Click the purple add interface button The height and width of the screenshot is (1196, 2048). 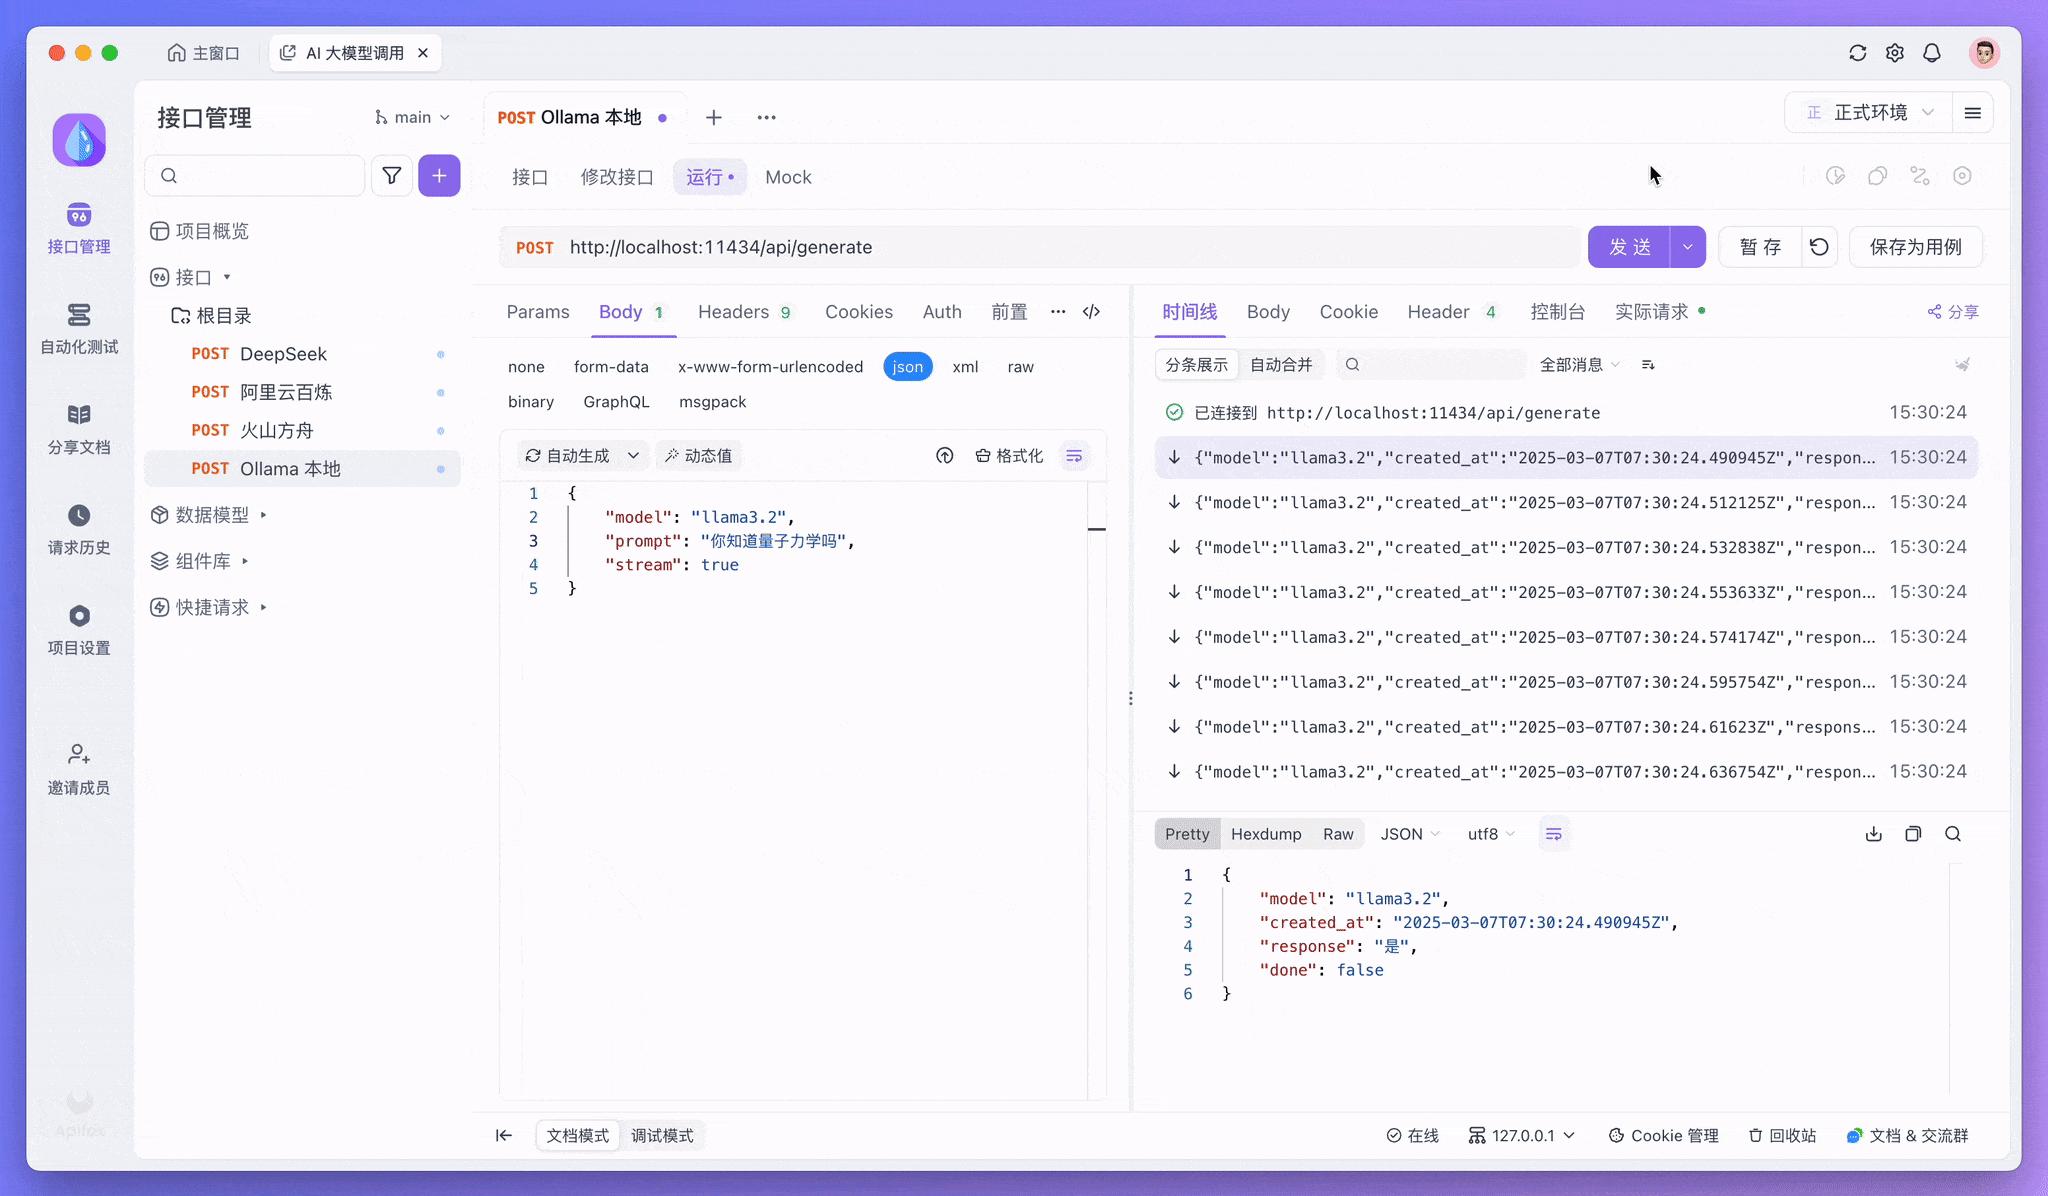click(x=439, y=176)
